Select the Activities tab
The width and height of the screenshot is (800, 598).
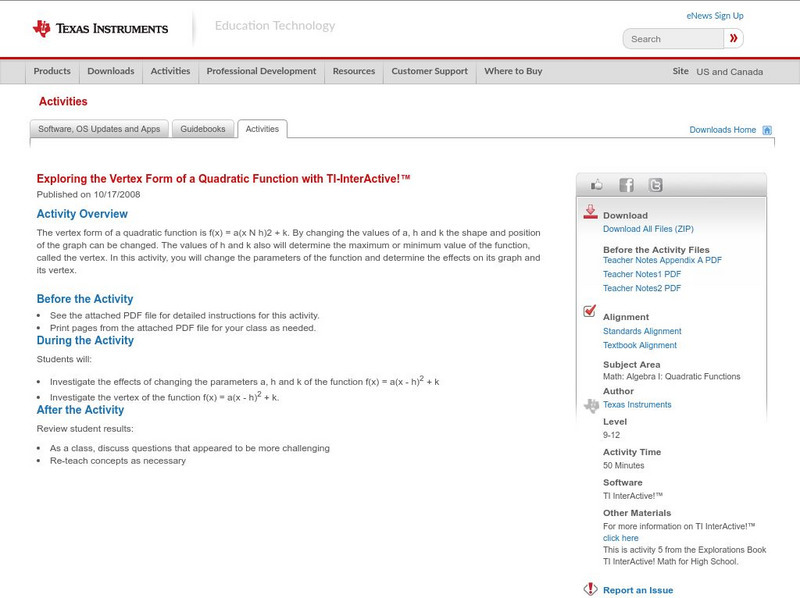tap(262, 129)
